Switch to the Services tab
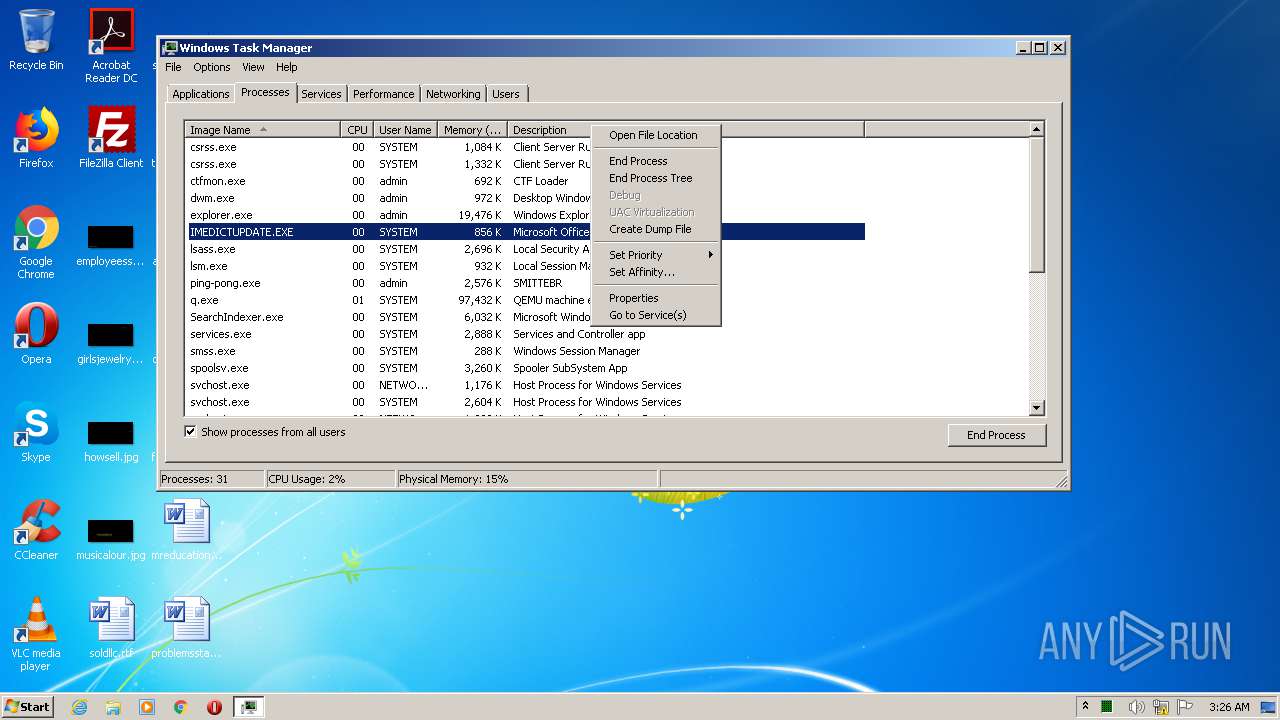The height and width of the screenshot is (720, 1280). 321,94
